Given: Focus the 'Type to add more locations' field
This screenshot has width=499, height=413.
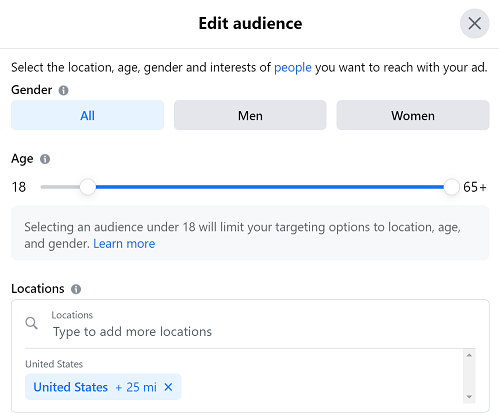Looking at the screenshot, I should click(250, 324).
